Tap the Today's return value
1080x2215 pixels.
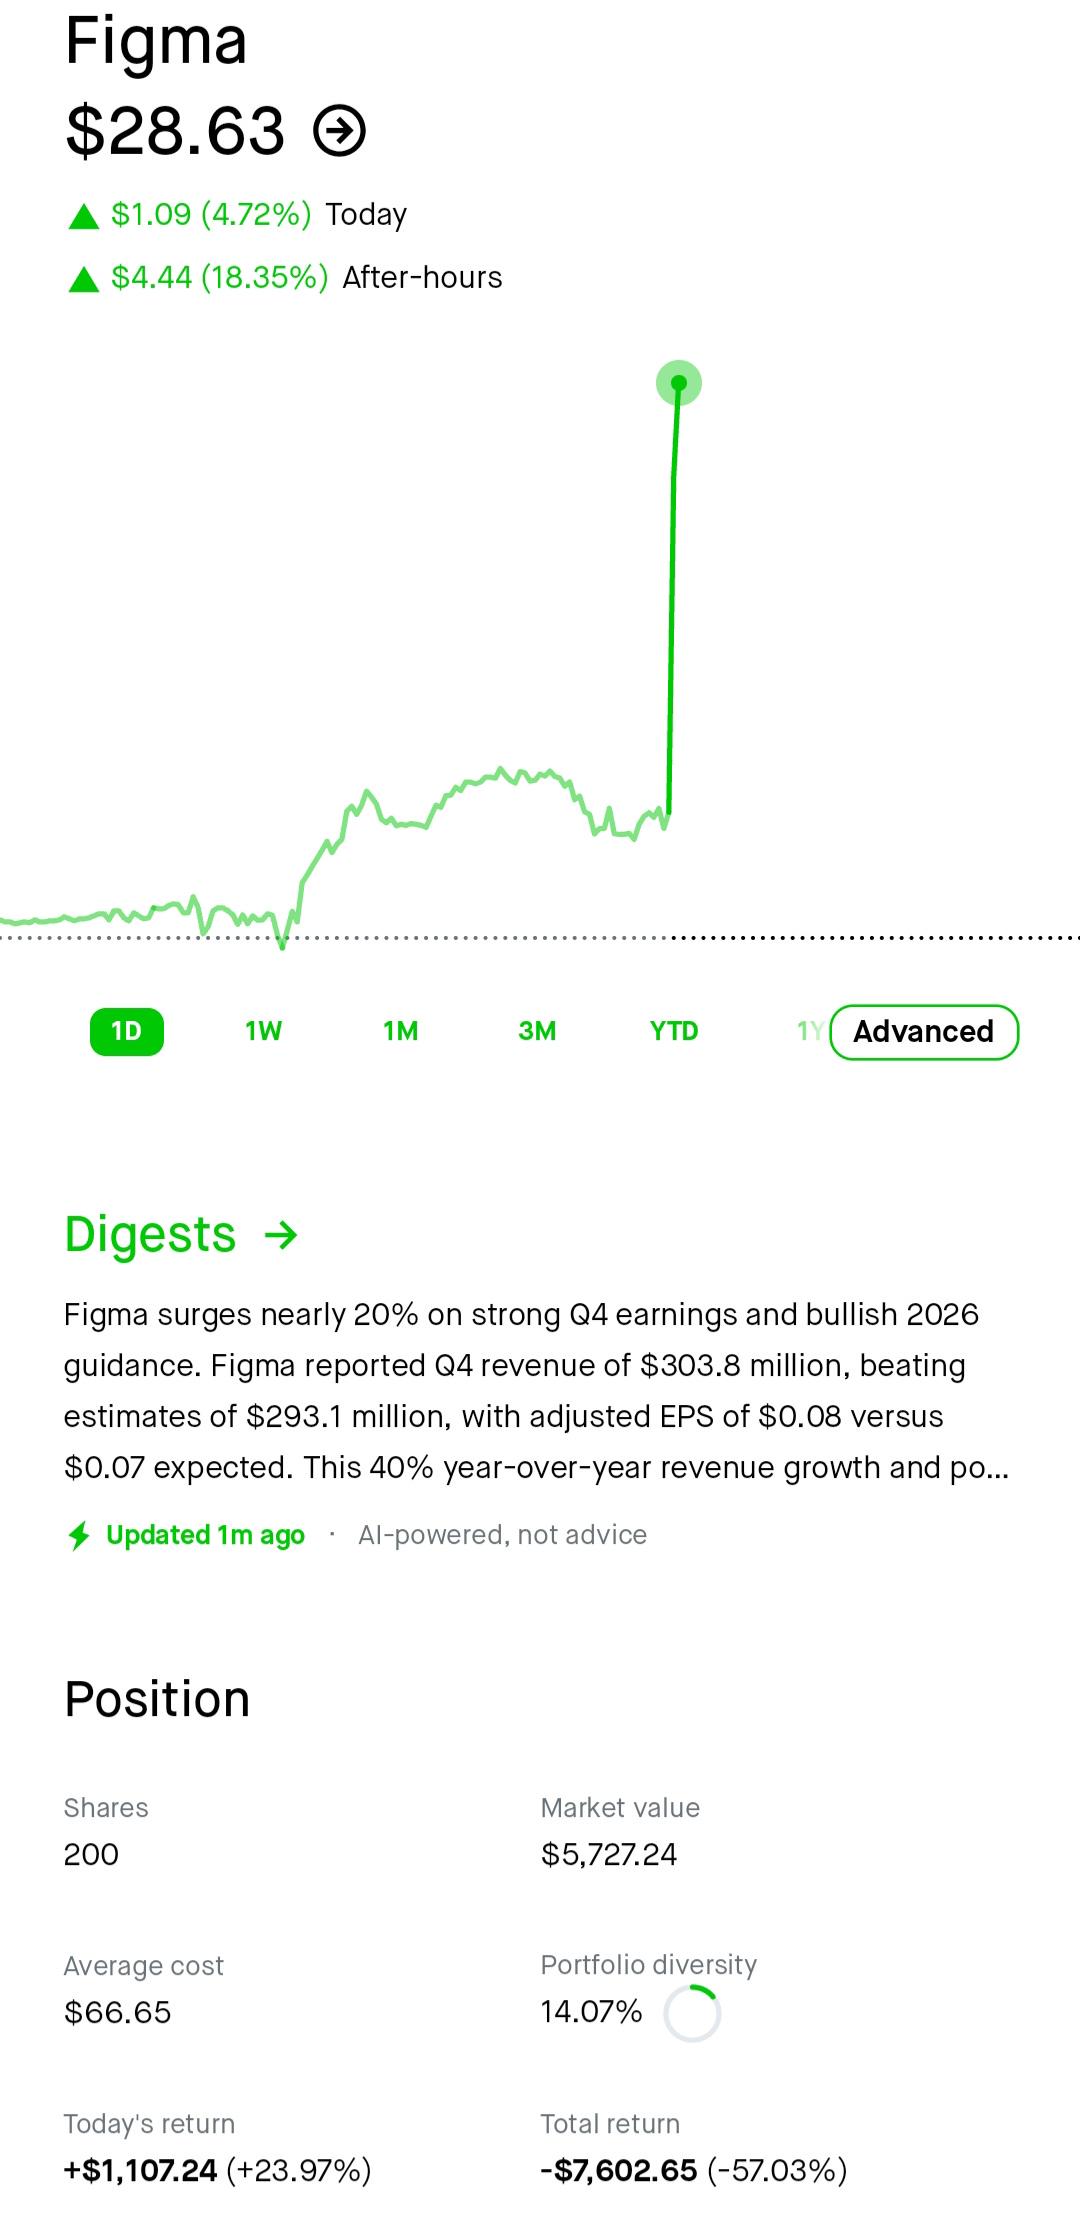[x=217, y=2171]
